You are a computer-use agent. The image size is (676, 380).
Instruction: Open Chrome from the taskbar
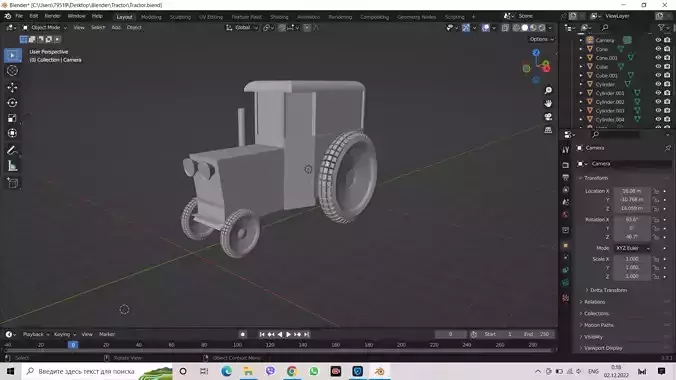(x=292, y=371)
